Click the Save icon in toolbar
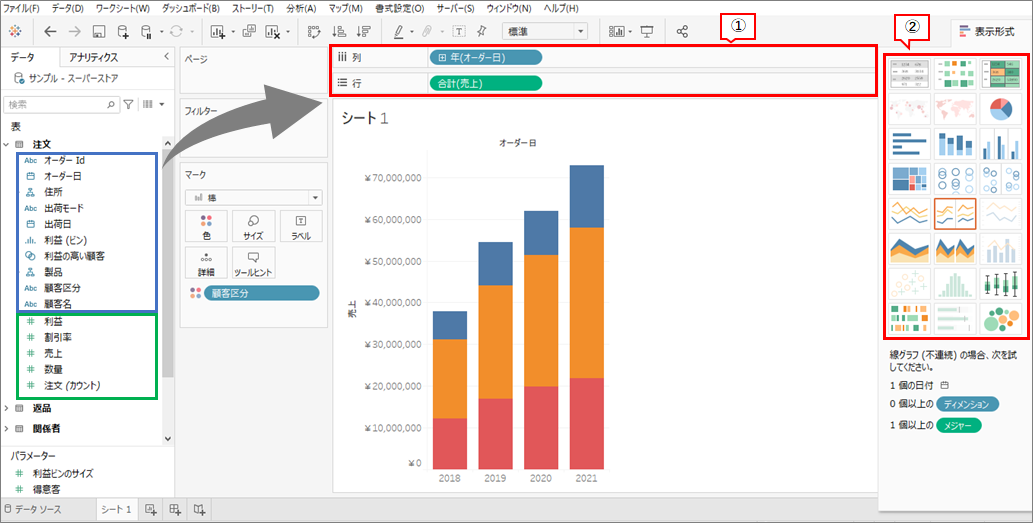Screen dimensions: 1033x523 coord(98,31)
